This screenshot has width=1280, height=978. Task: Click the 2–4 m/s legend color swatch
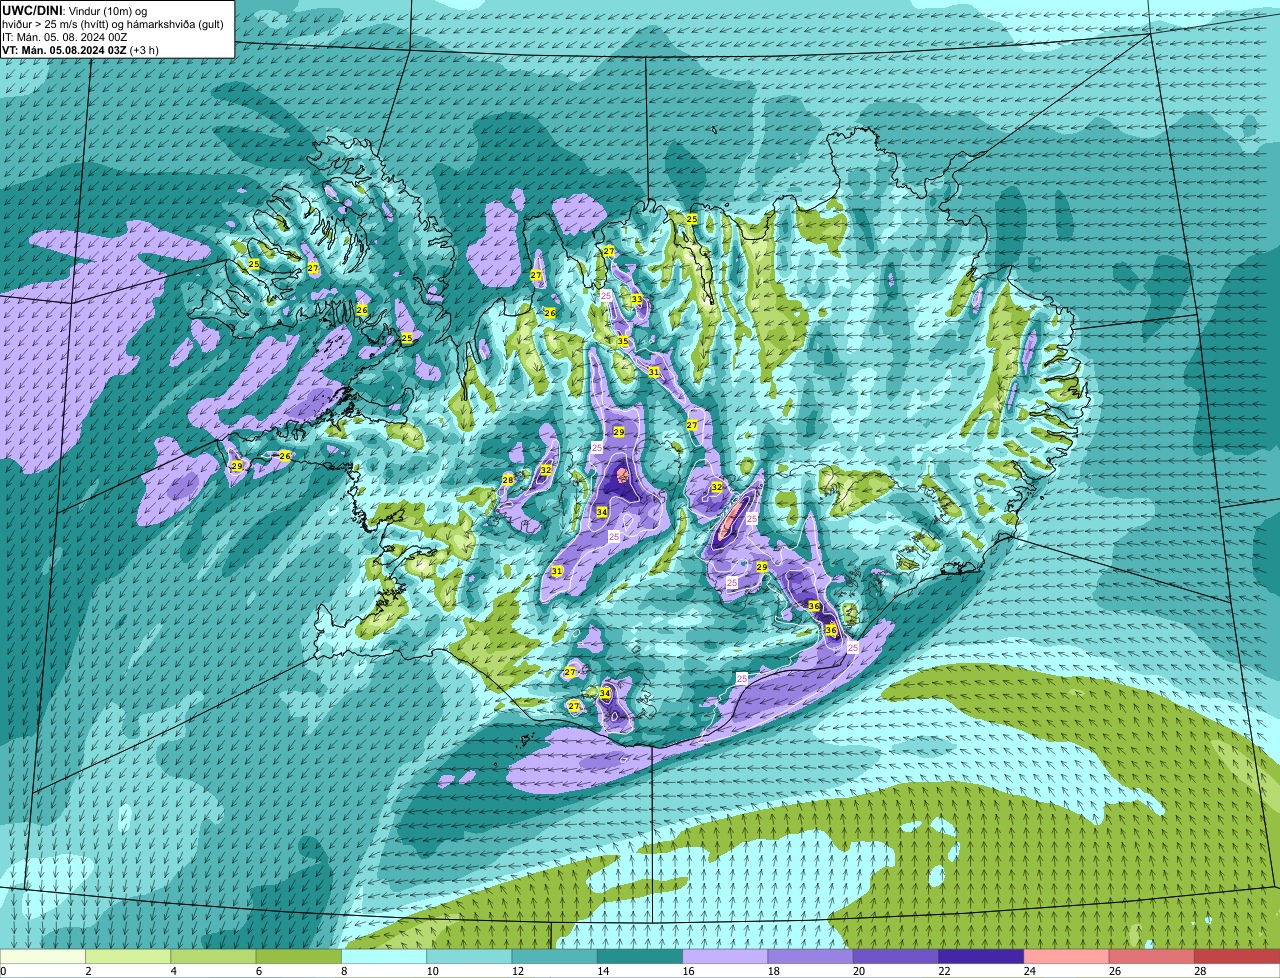pos(128,957)
